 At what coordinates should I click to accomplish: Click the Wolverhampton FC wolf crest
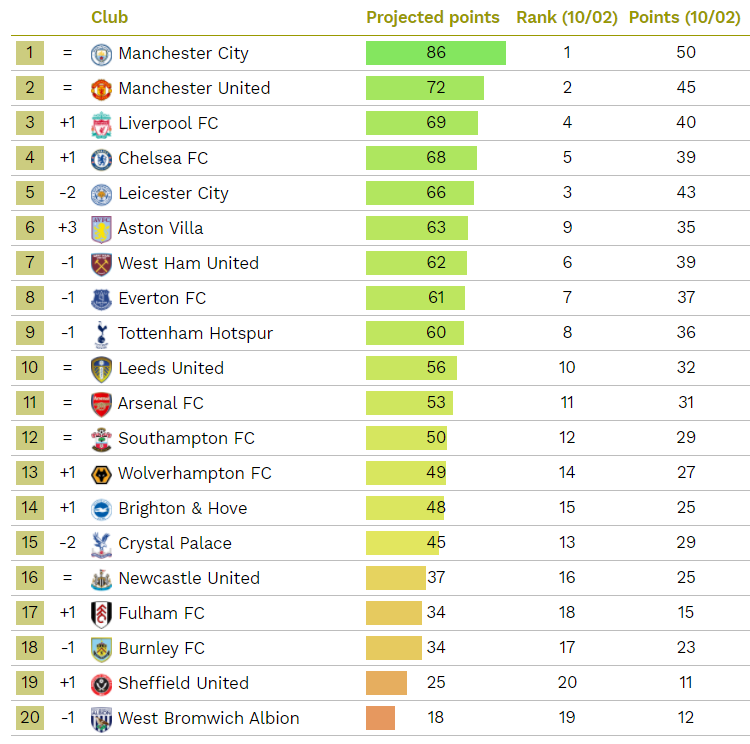click(101, 474)
